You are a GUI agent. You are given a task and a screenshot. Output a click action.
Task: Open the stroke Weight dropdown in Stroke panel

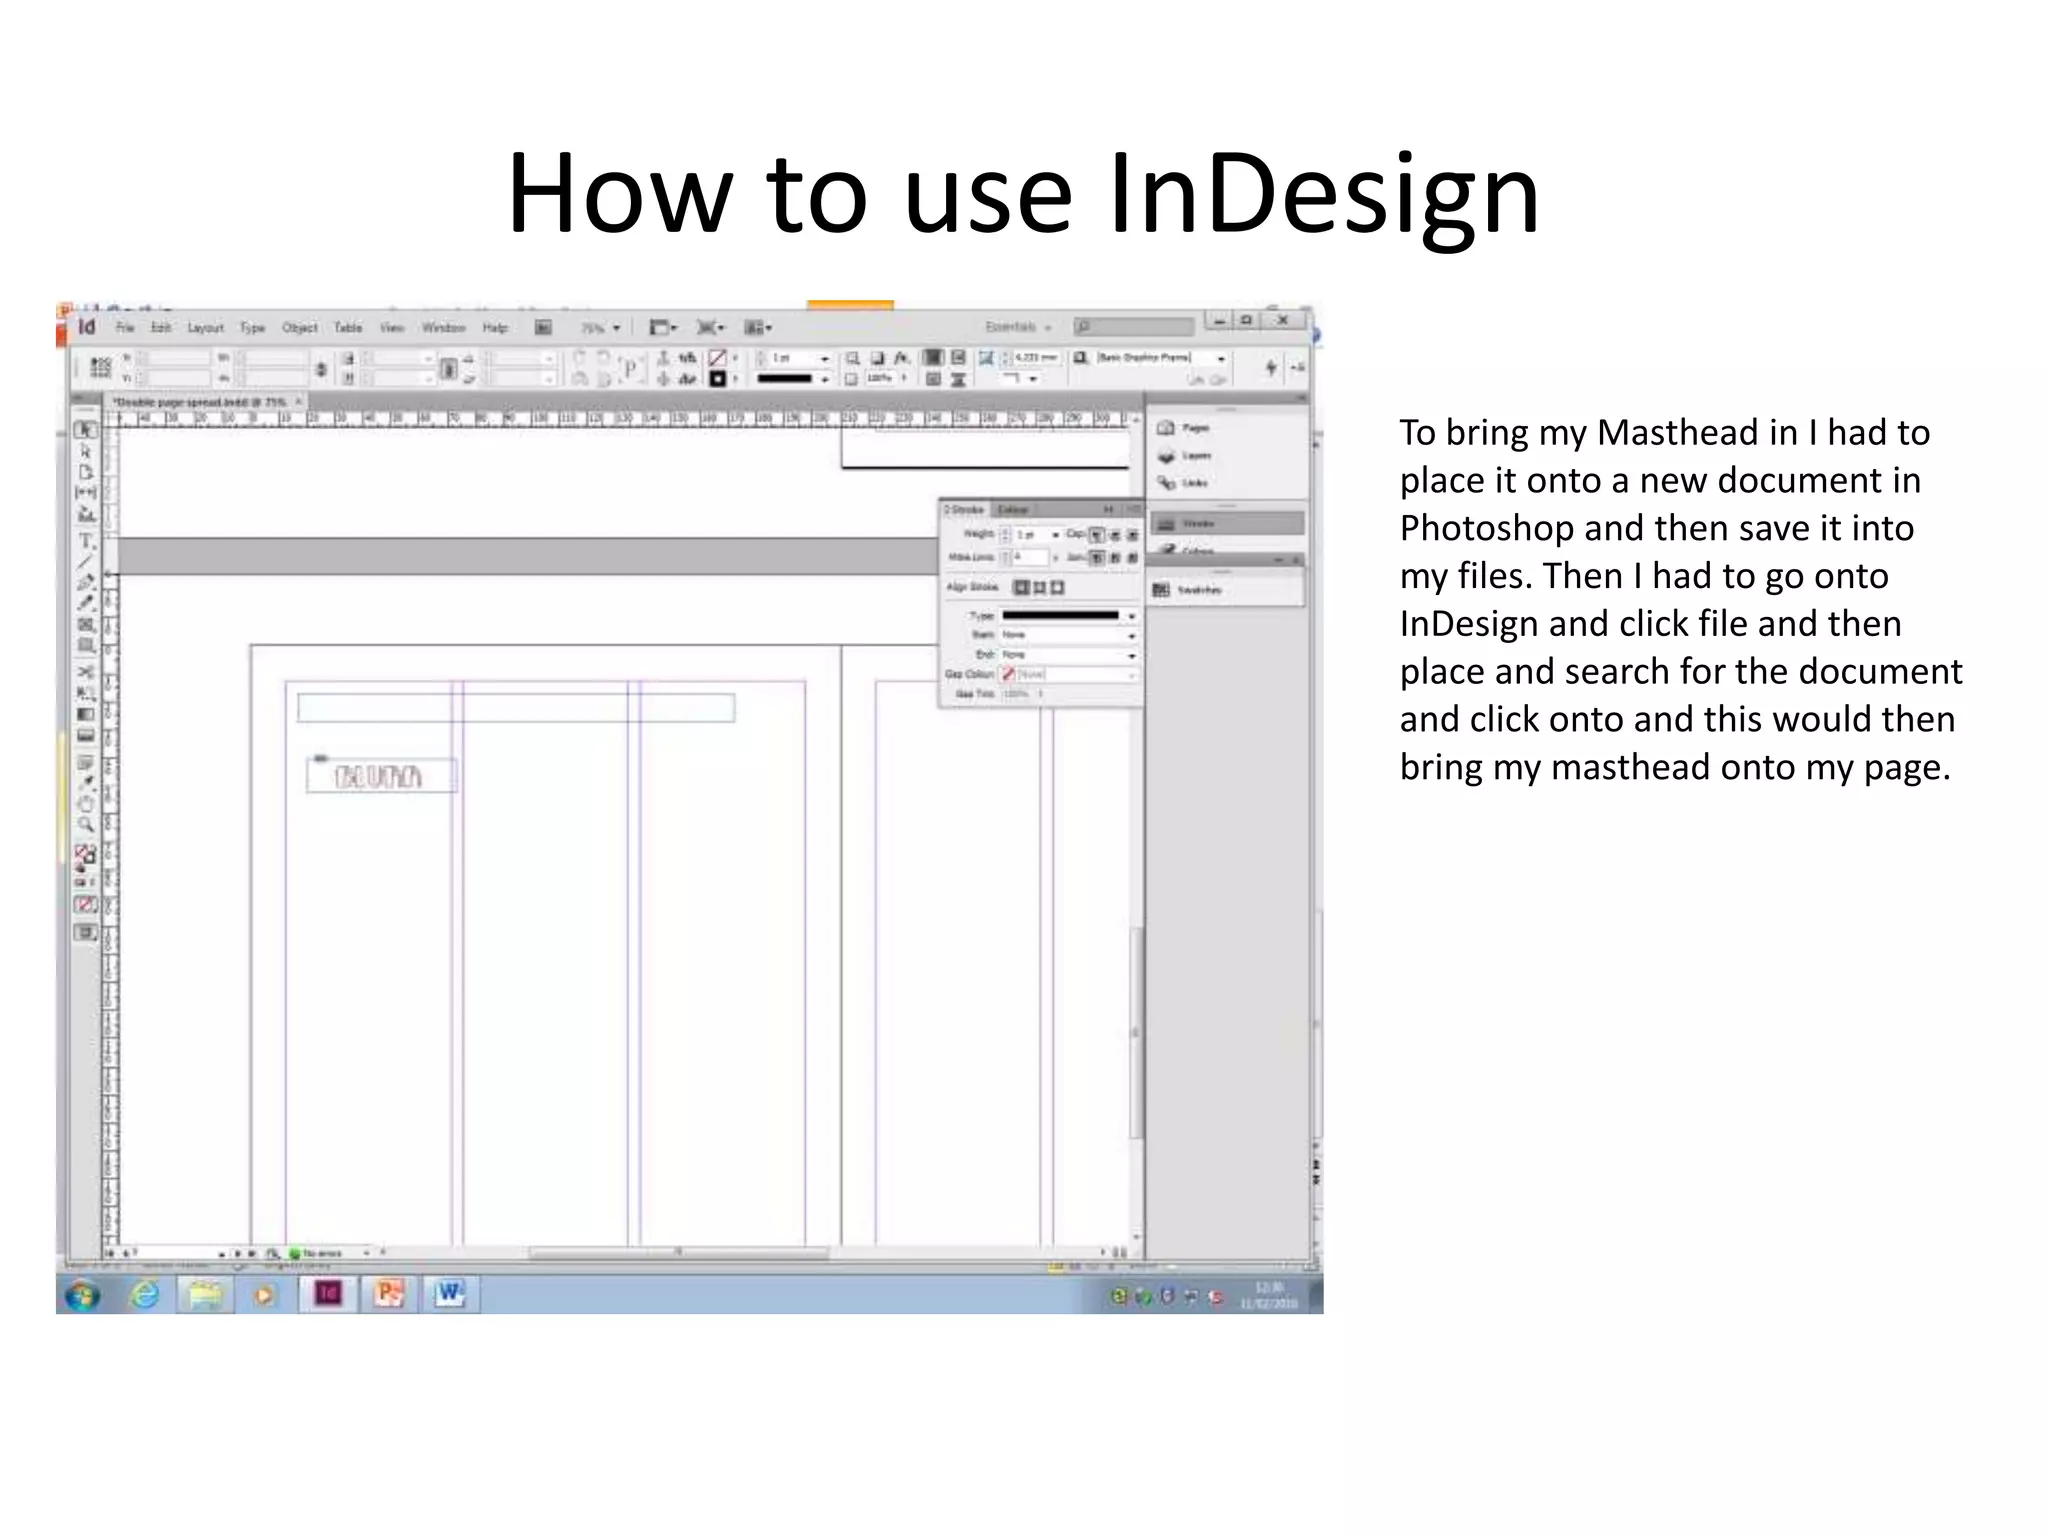point(1055,535)
